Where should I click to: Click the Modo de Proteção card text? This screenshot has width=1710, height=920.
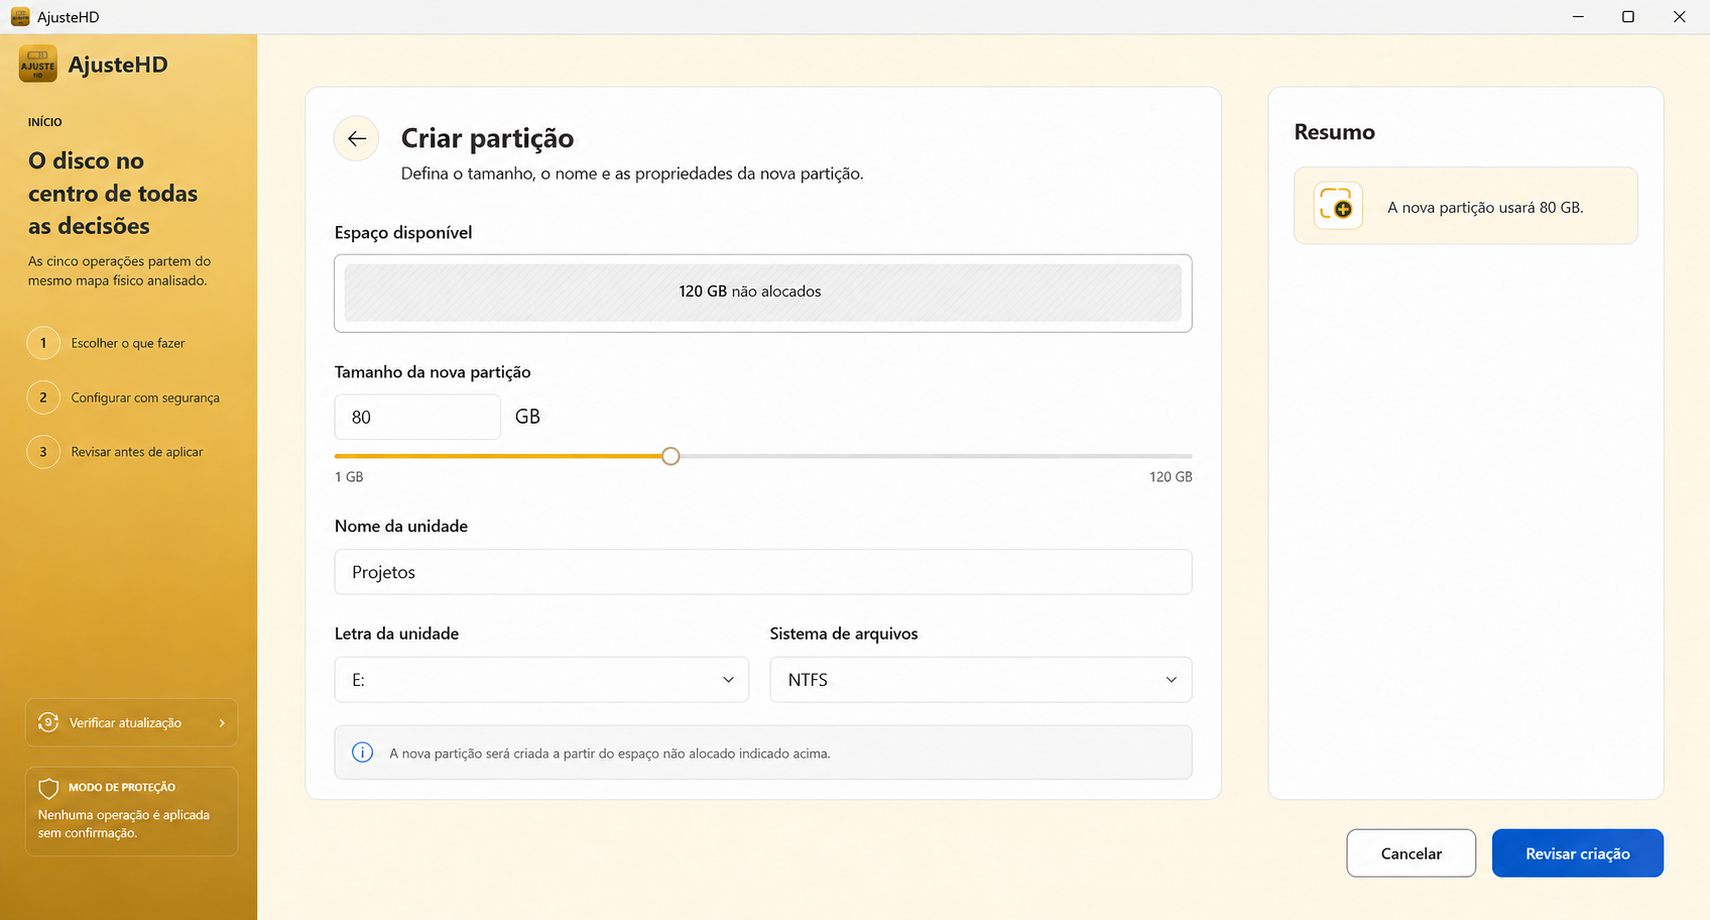[124, 824]
